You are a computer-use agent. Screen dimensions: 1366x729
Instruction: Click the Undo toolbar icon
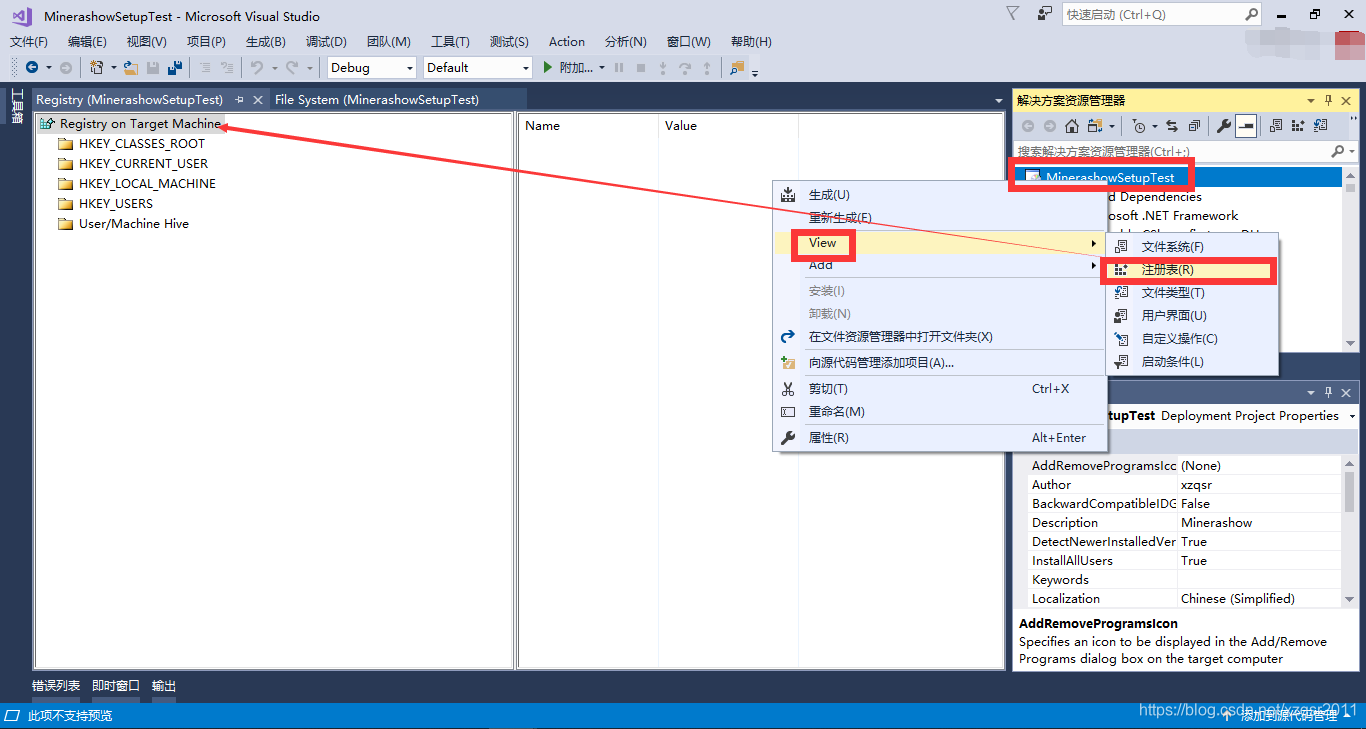coord(256,68)
